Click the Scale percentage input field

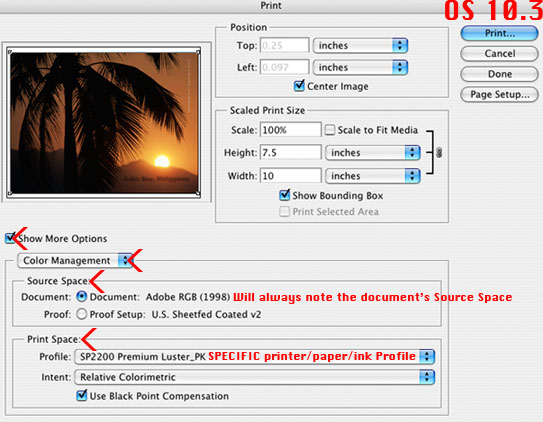click(x=290, y=130)
